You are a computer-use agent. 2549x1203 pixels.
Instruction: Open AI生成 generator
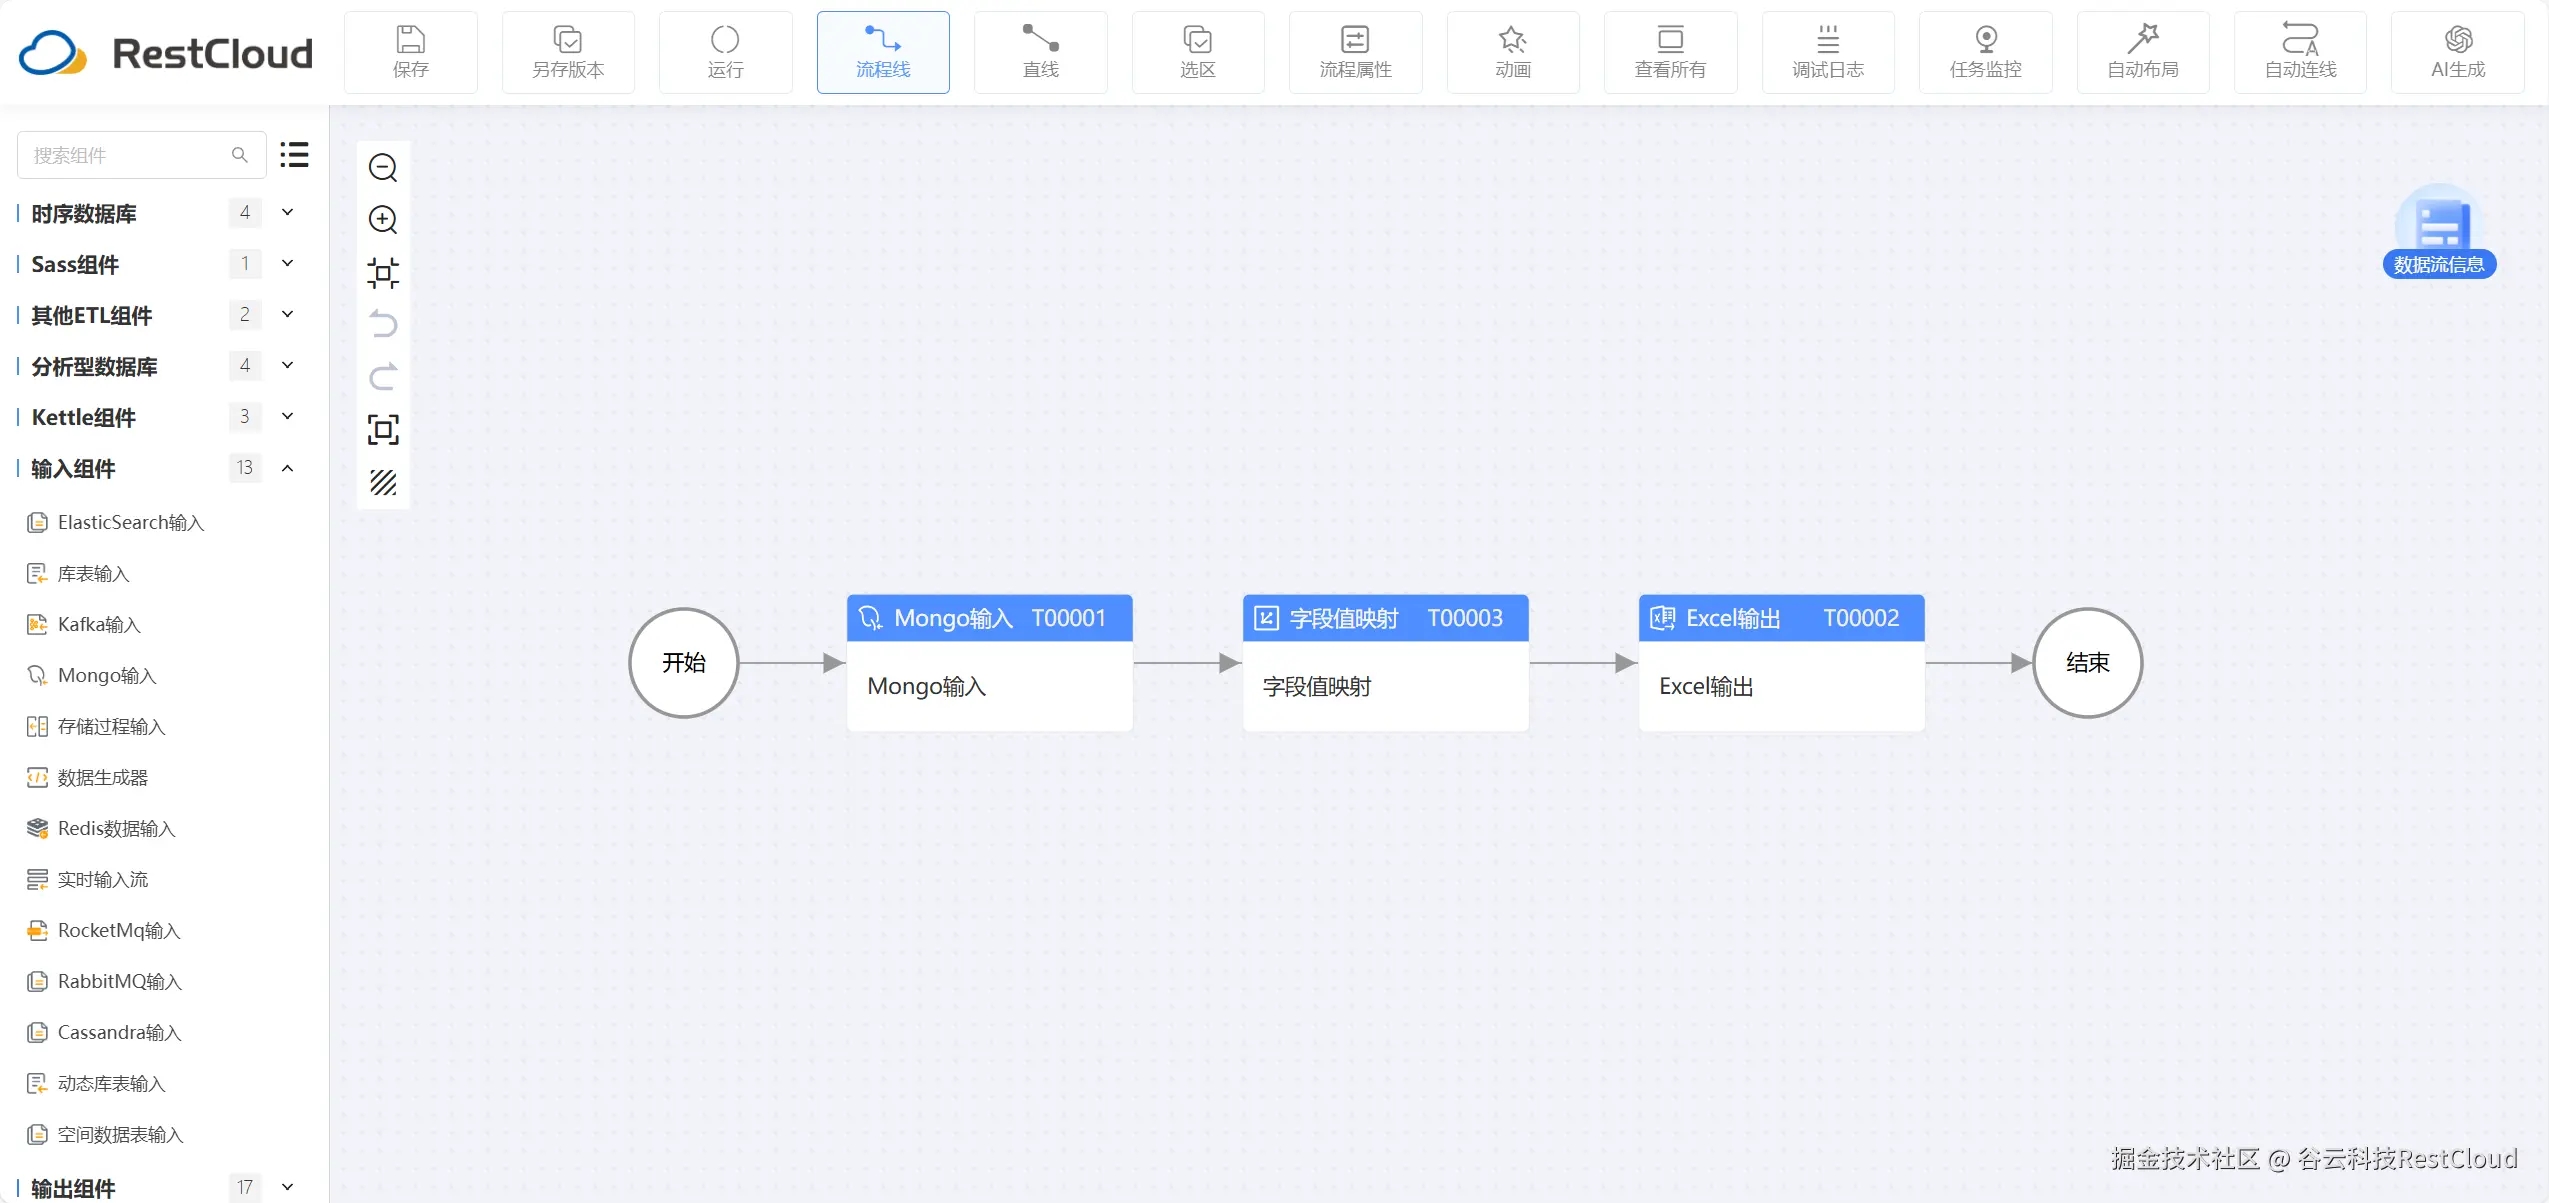click(2458, 53)
